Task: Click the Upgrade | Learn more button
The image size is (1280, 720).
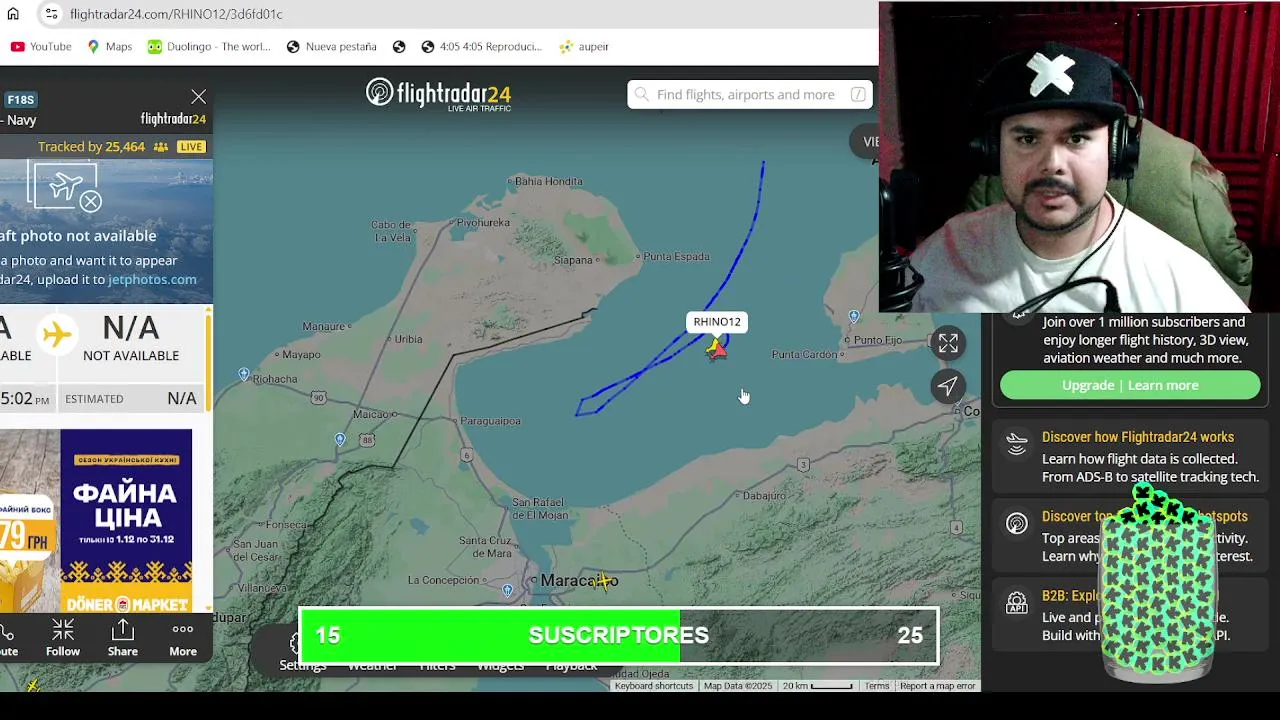Action: 1130,385
